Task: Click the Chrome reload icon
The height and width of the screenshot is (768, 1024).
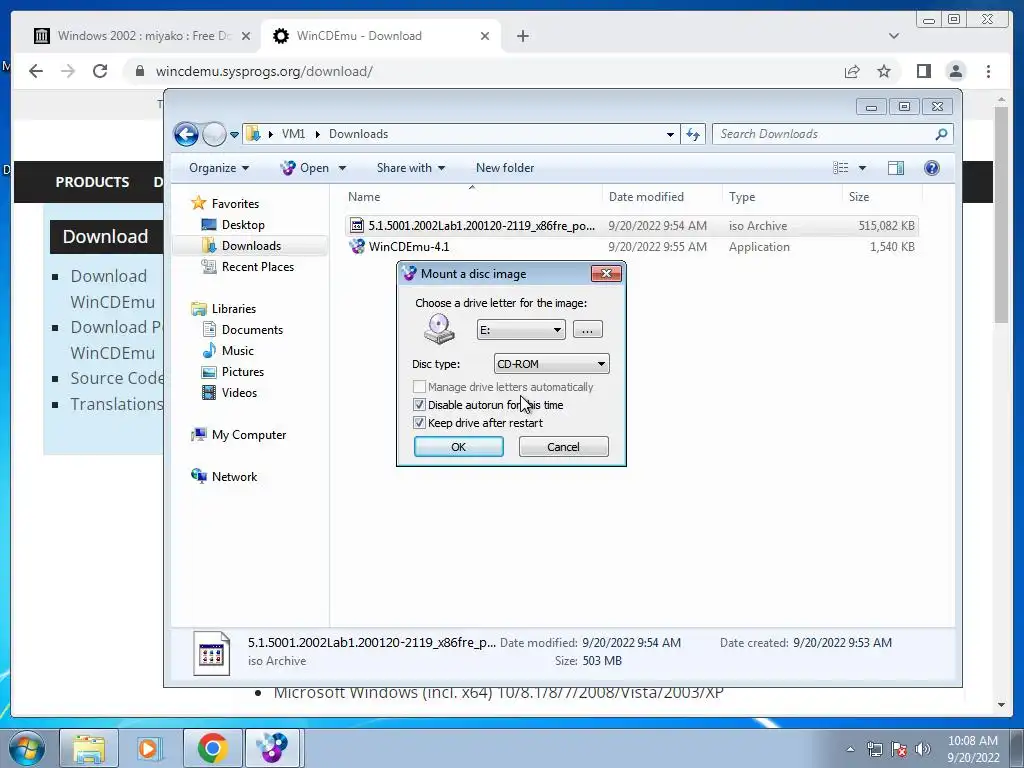Action: tap(100, 71)
